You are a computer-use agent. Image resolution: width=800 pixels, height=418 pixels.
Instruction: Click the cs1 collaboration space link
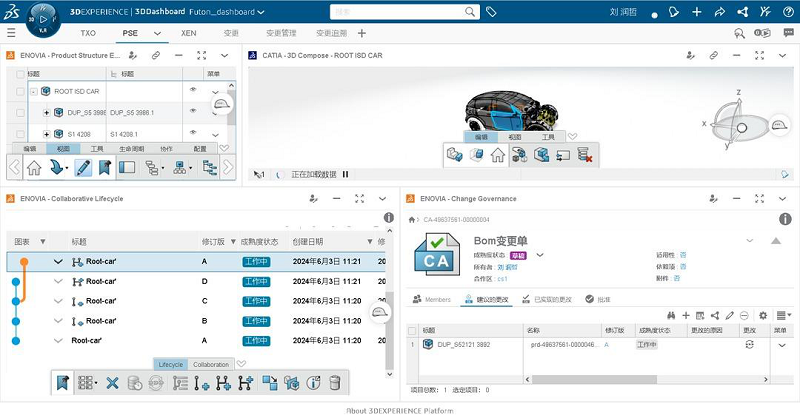click(489, 278)
